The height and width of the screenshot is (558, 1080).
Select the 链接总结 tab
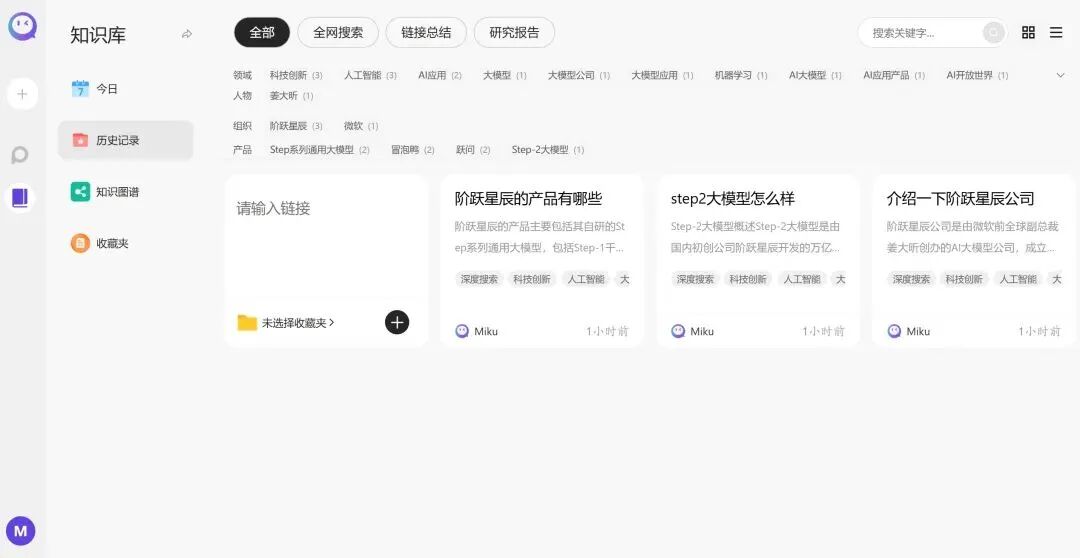pyautogui.click(x=426, y=32)
